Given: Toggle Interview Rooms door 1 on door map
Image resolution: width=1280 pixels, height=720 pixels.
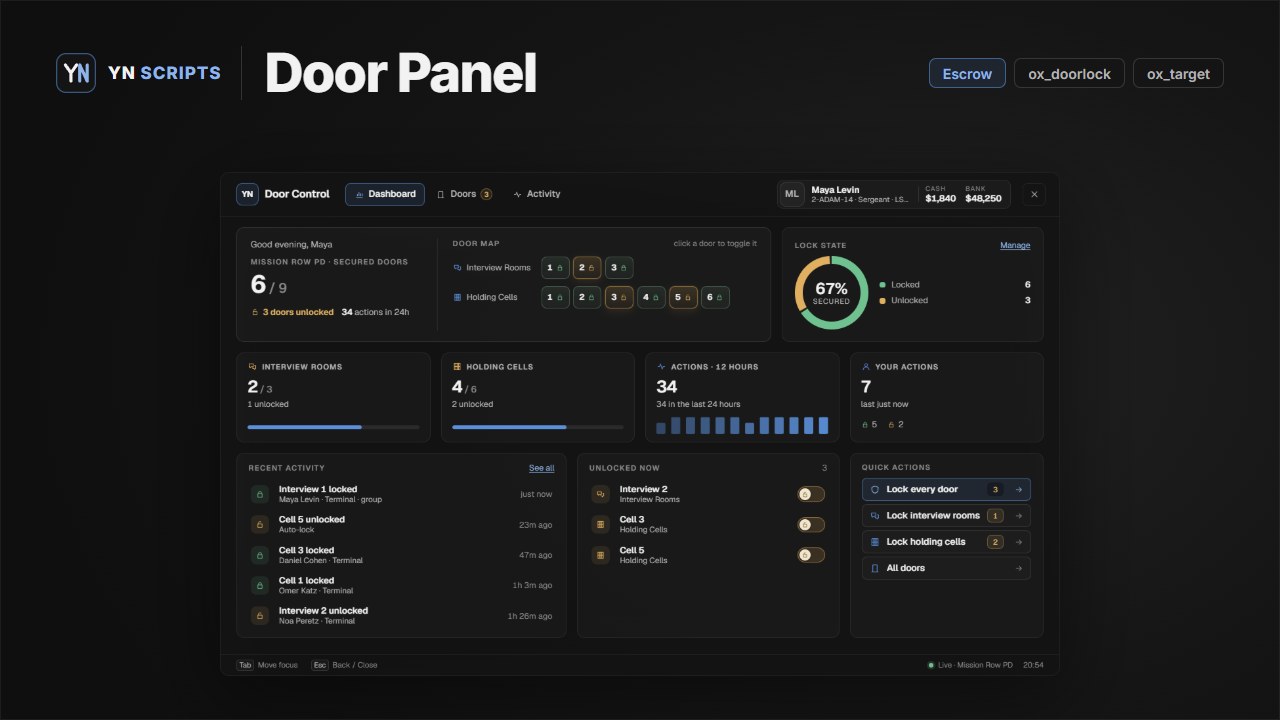Looking at the screenshot, I should (555, 268).
